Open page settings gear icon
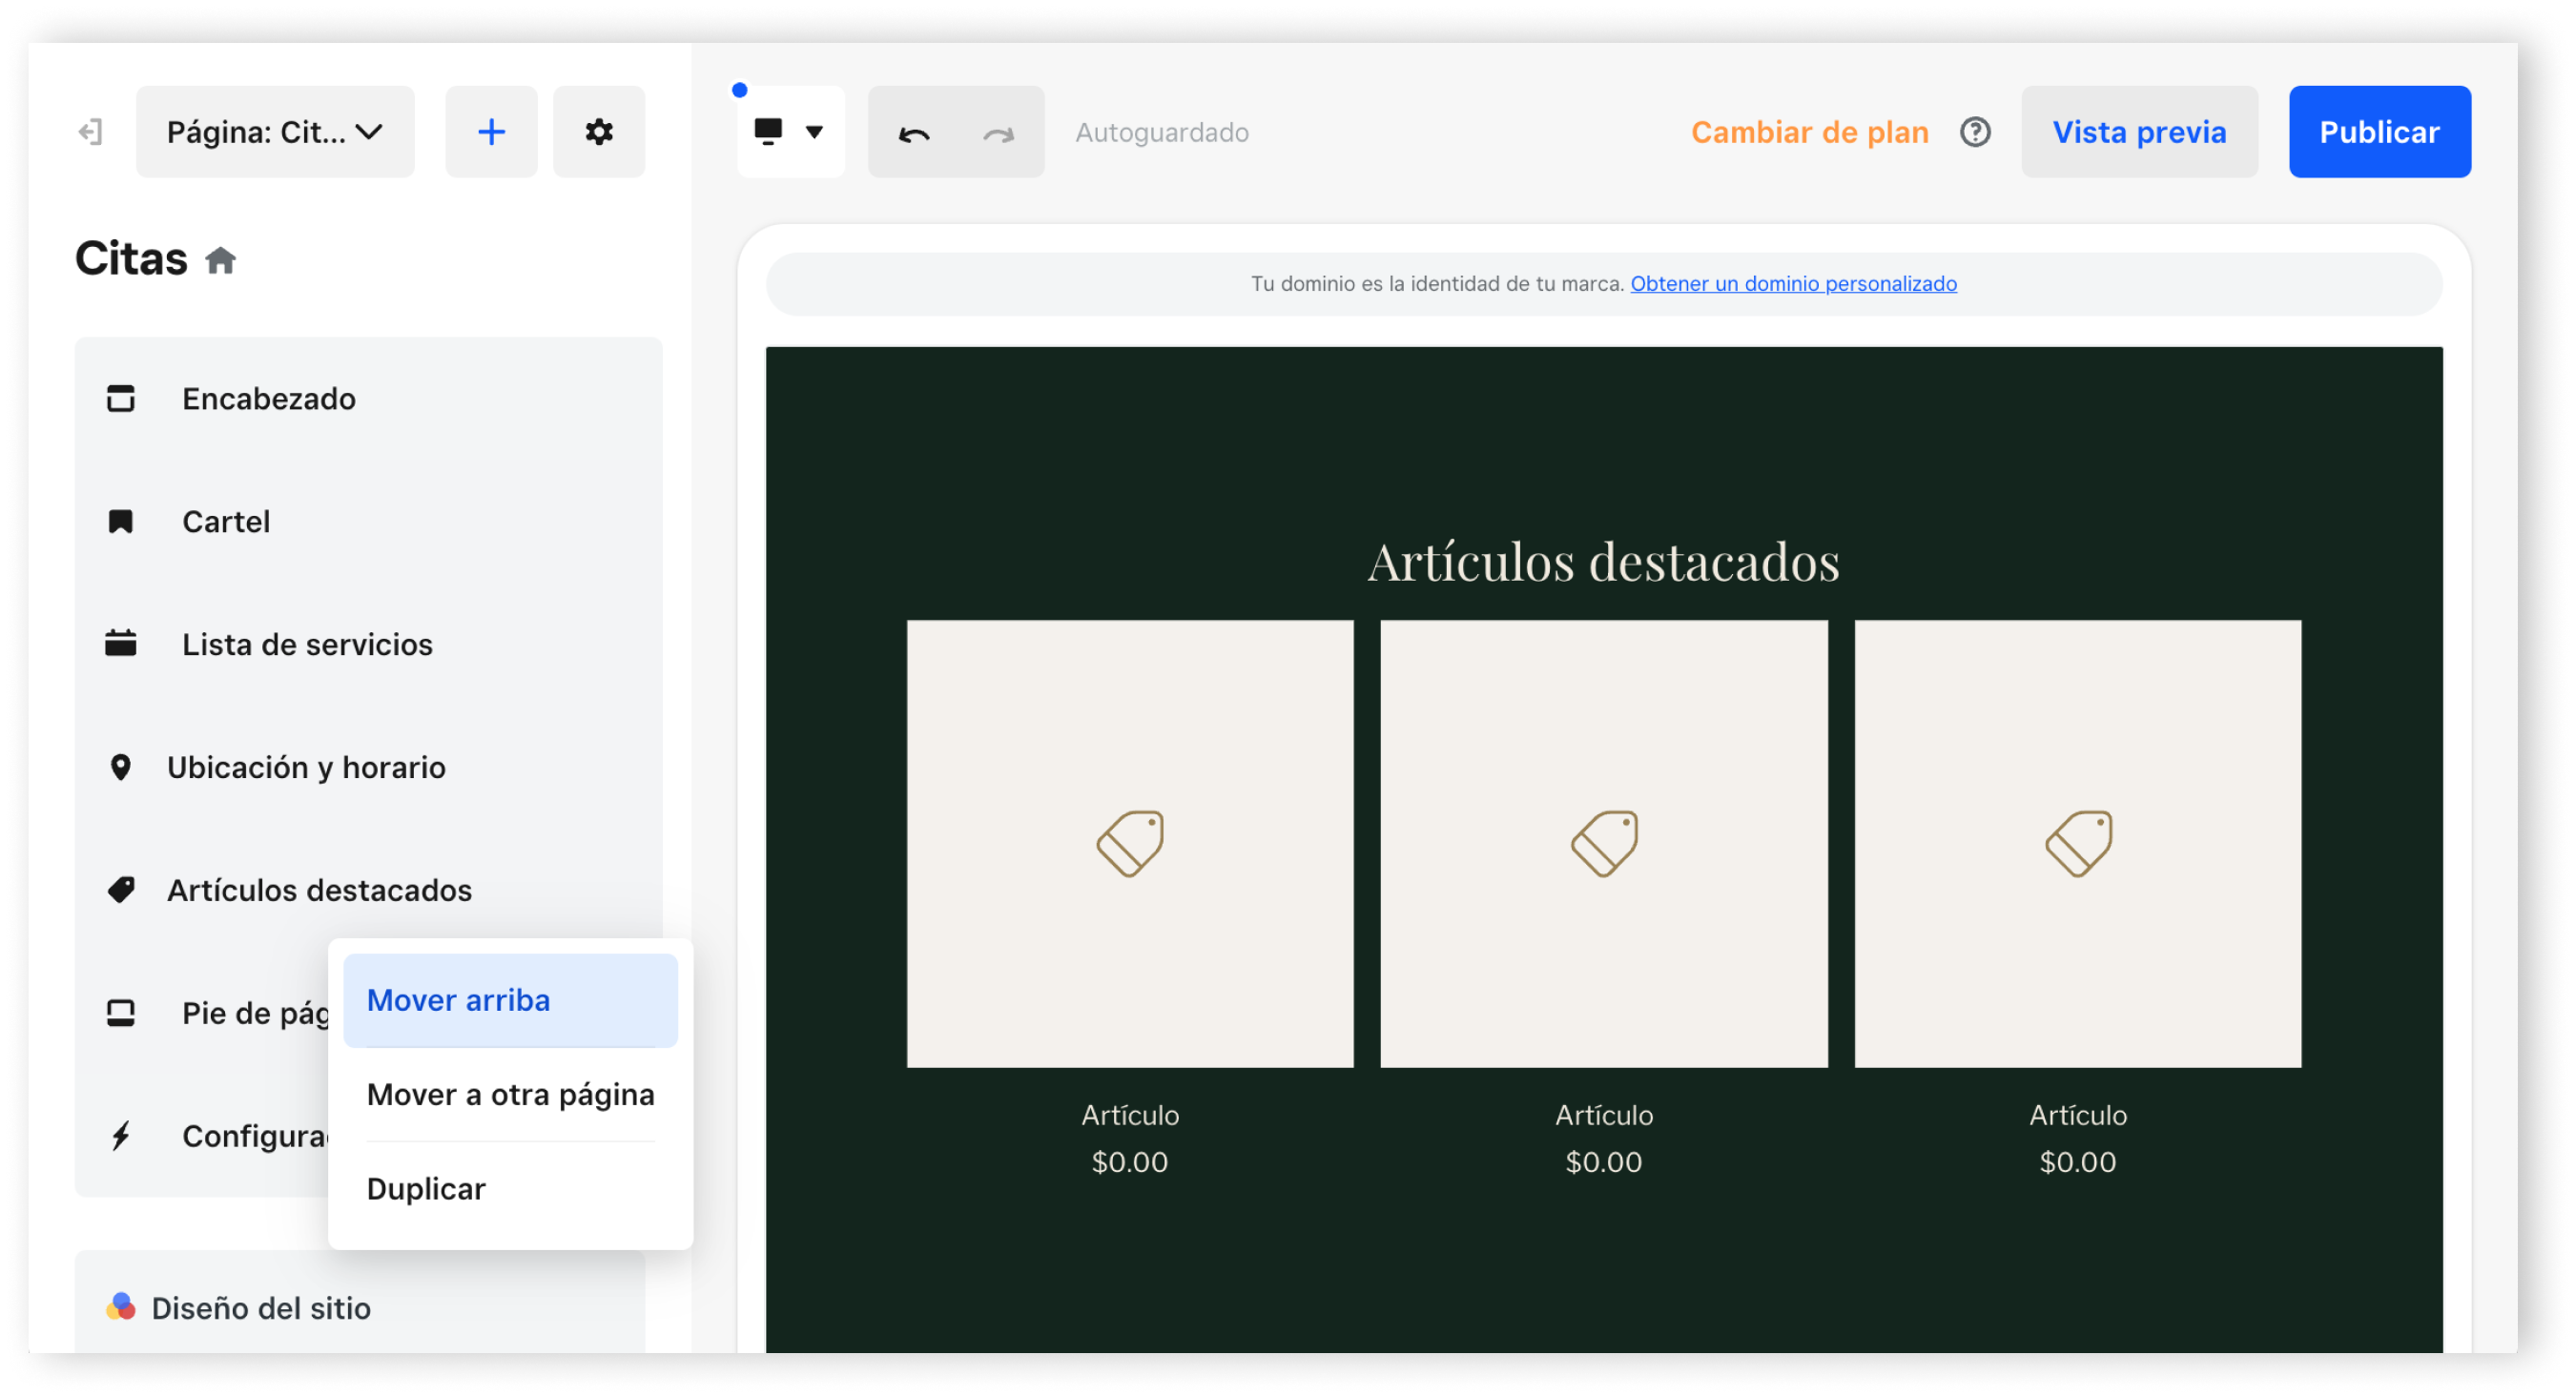2576x1396 pixels. tap(599, 132)
